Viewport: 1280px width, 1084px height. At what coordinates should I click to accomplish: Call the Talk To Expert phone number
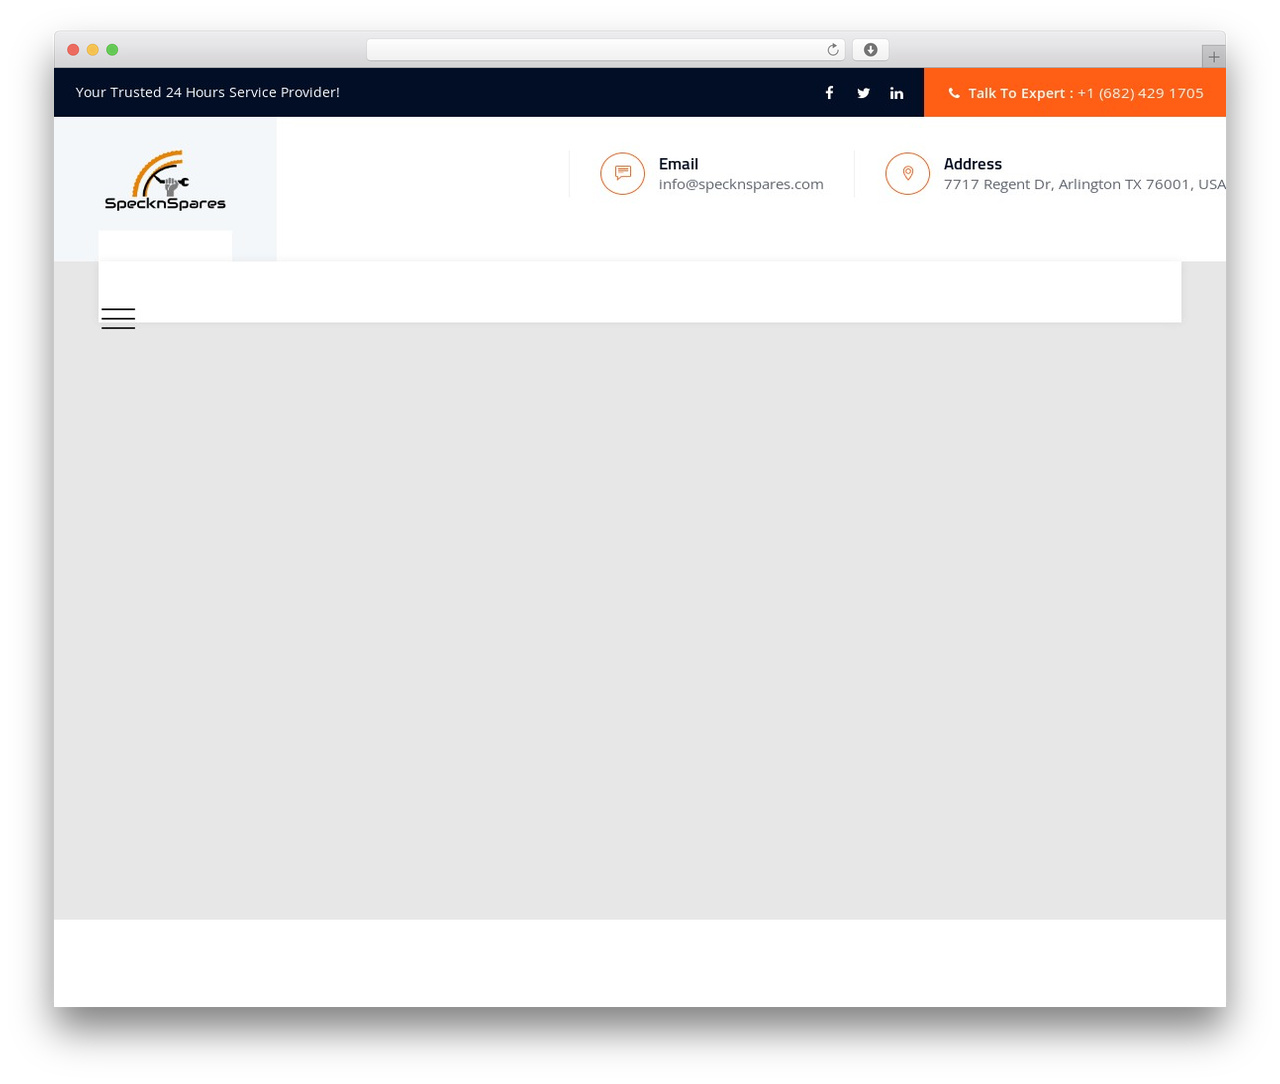pos(1140,93)
